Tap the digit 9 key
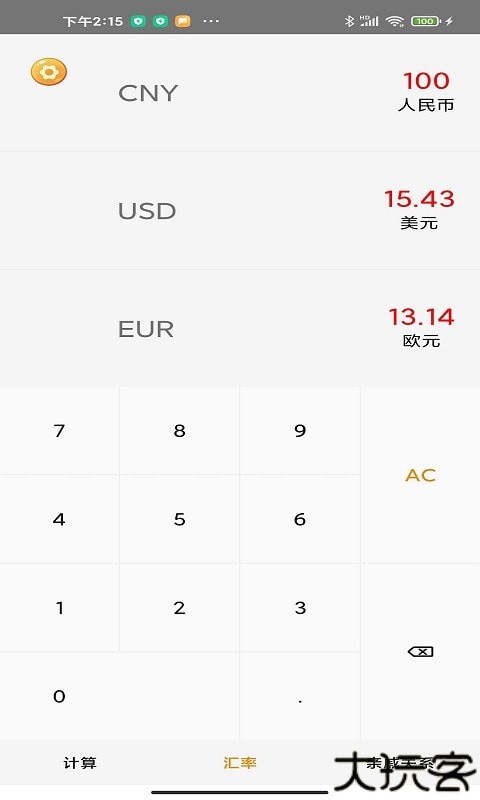Screen dimensions: 480x800 click(x=300, y=431)
